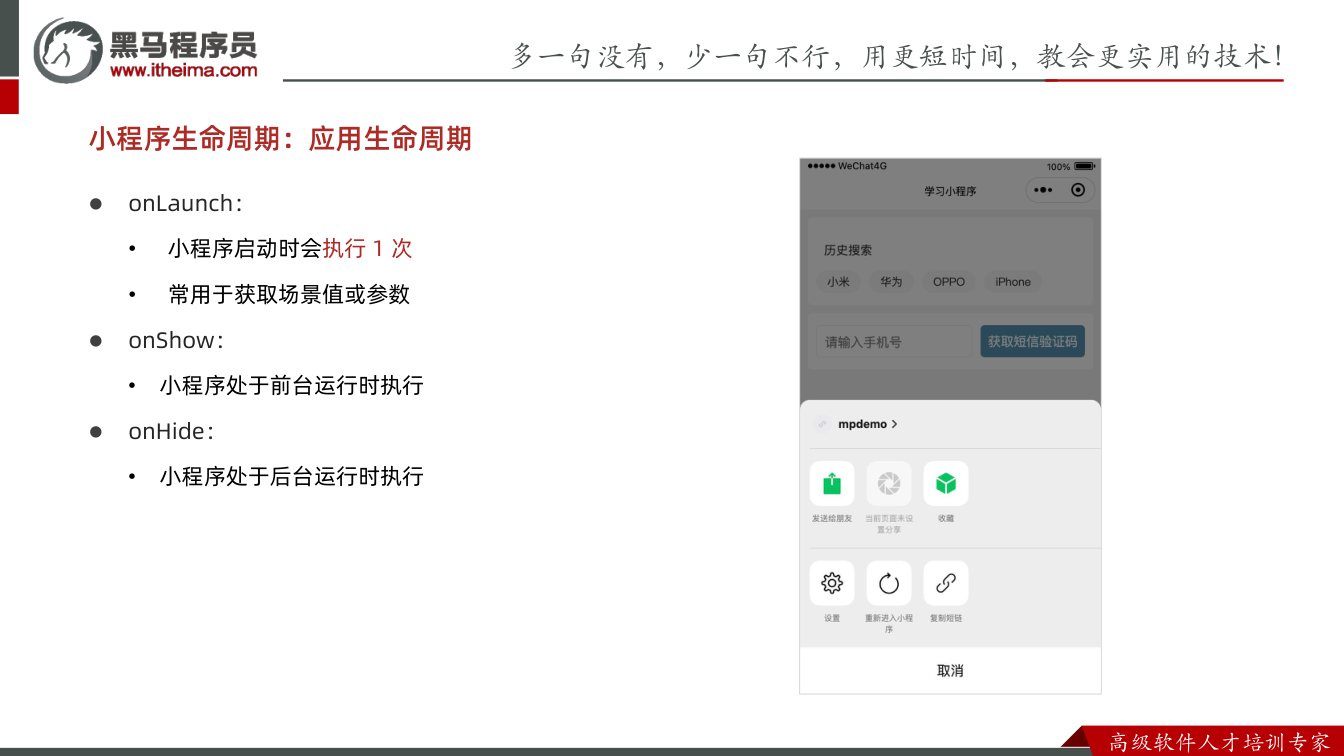Screen dimensions: 1344x756
Task: Click the 学习小程序 page title
Action: click(x=950, y=191)
